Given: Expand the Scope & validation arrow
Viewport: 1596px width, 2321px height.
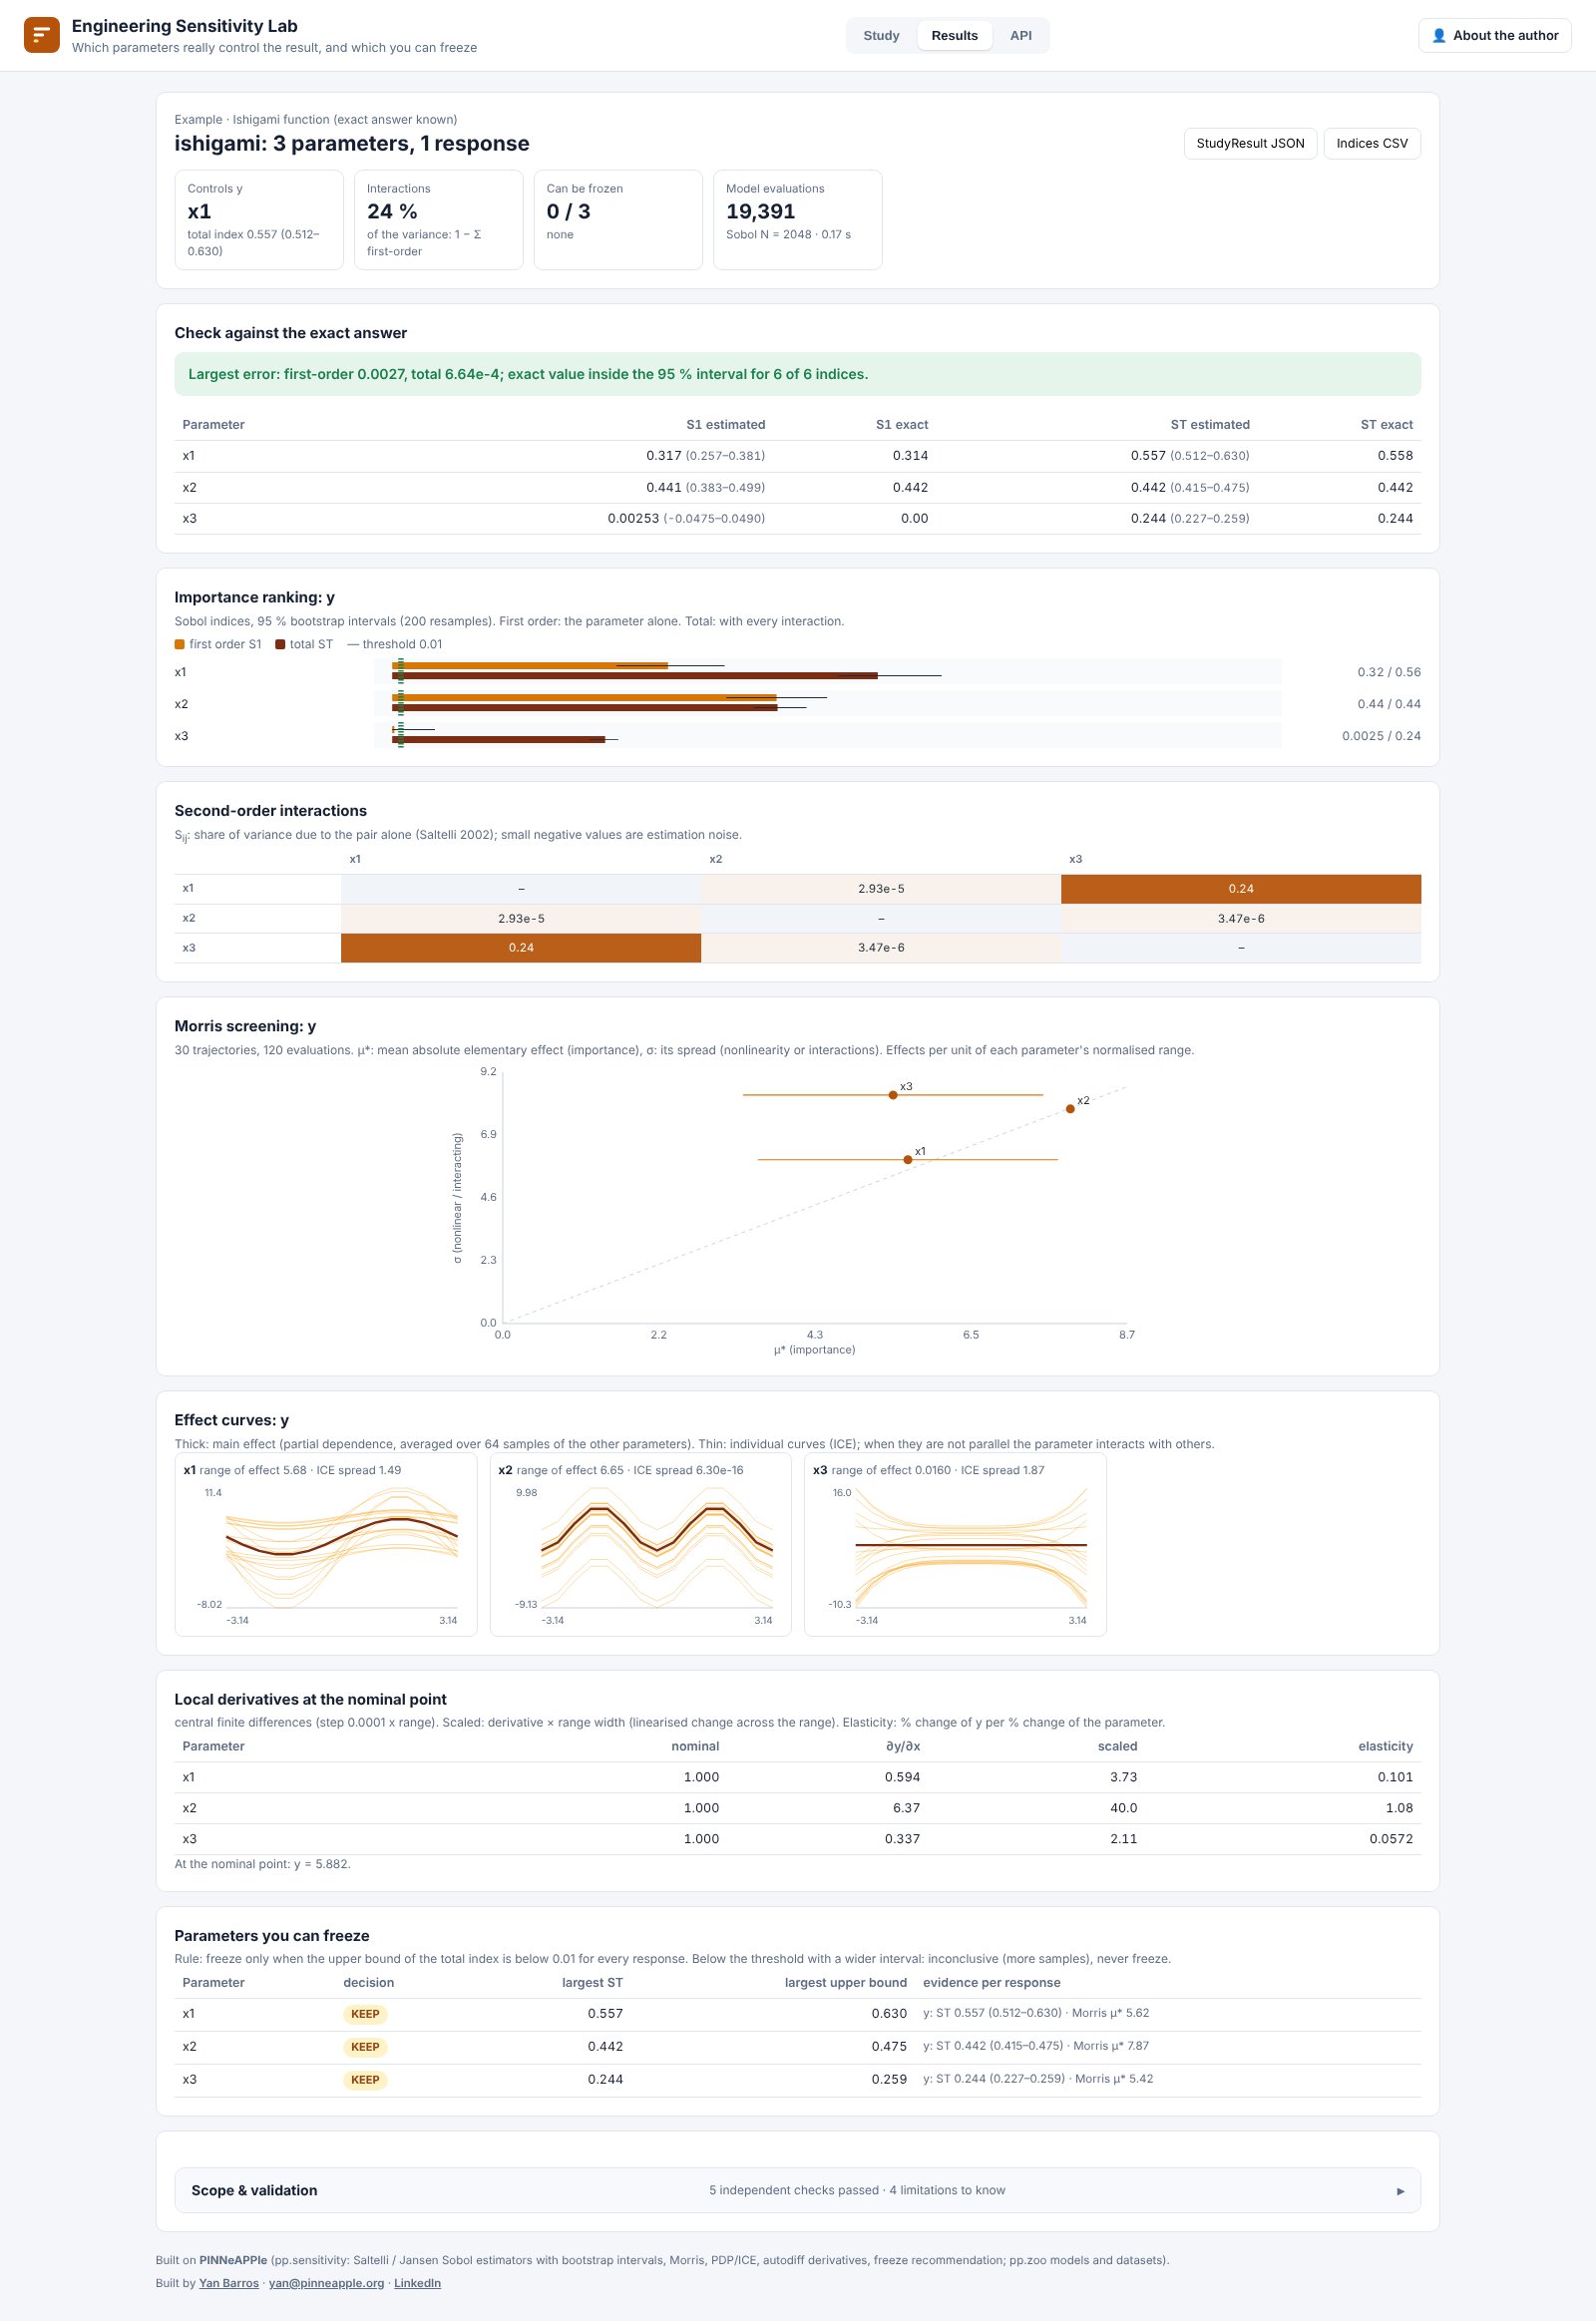Looking at the screenshot, I should (x=1400, y=2190).
